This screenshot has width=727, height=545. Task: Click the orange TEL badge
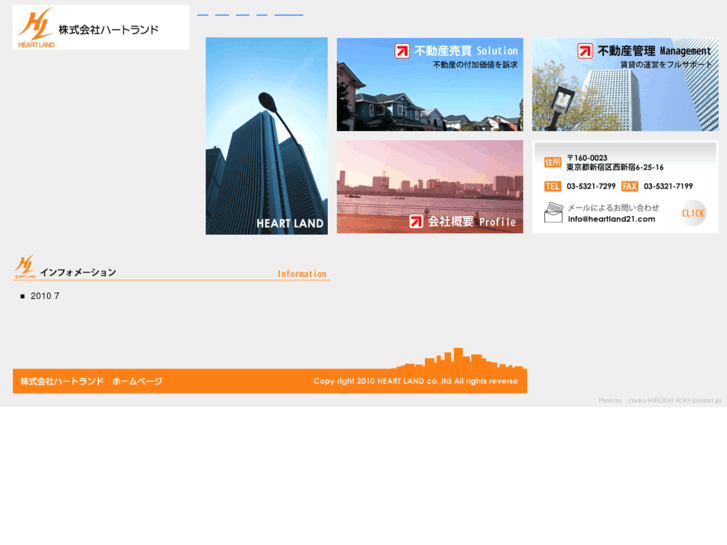tap(552, 186)
